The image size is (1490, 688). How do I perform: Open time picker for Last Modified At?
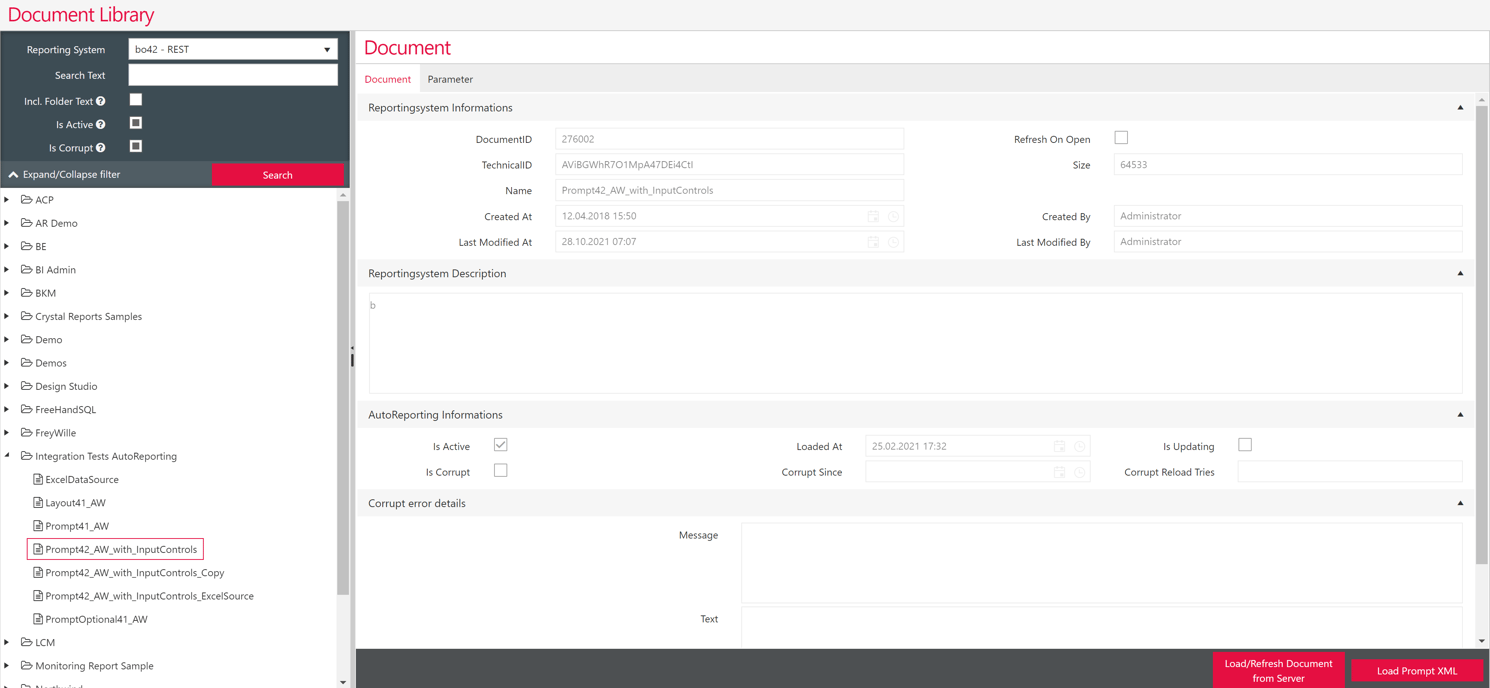pos(894,242)
